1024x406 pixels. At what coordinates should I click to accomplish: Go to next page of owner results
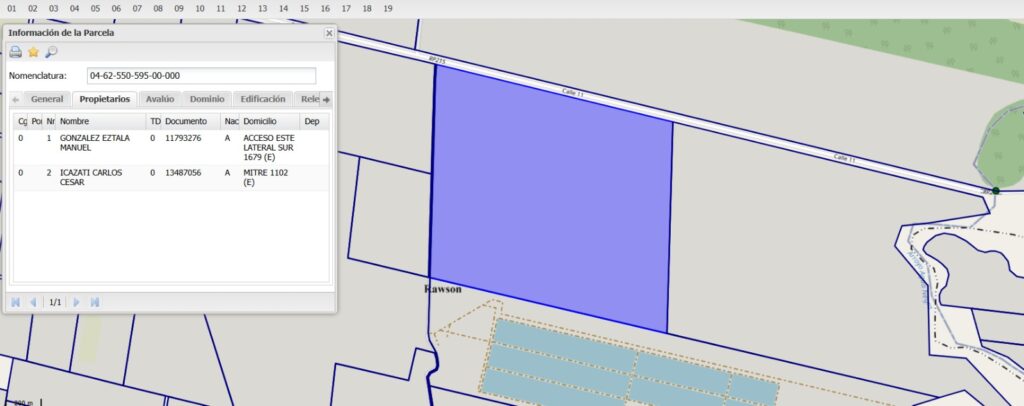(76, 301)
